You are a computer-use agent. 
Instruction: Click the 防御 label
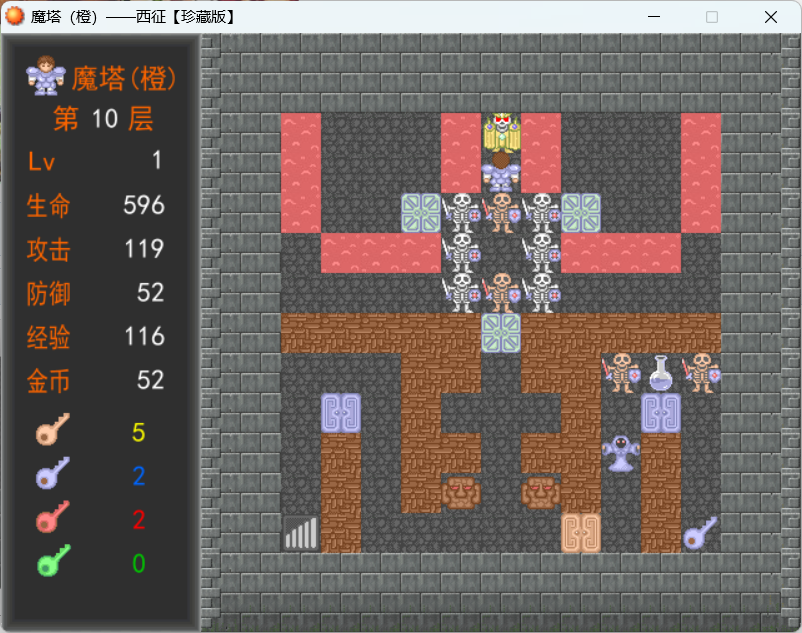[x=49, y=293]
